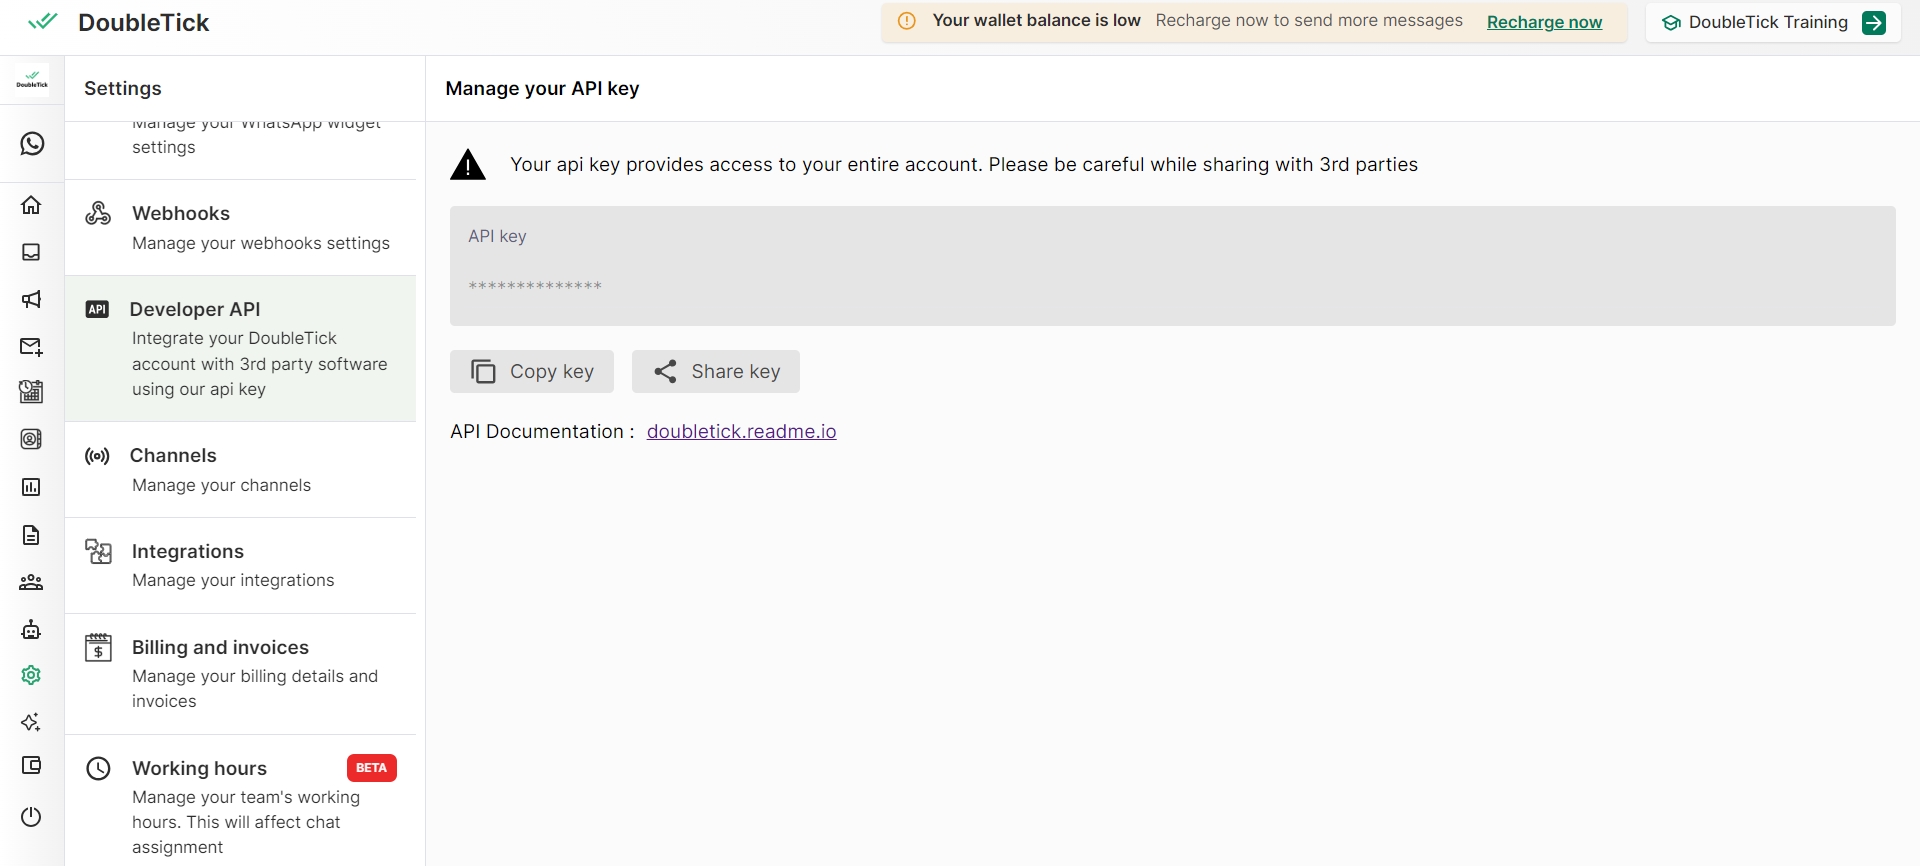This screenshot has height=866, width=1920.
Task: Click the power logout icon
Action: tap(32, 816)
